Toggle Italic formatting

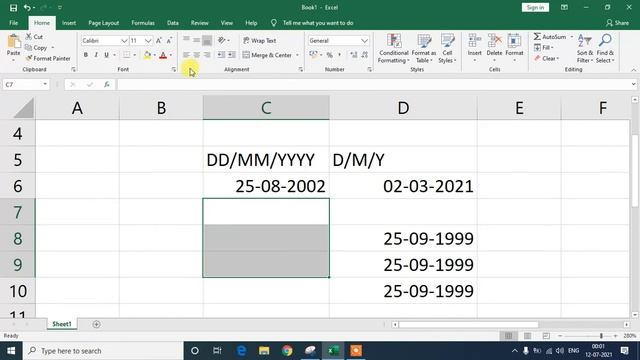[x=96, y=55]
